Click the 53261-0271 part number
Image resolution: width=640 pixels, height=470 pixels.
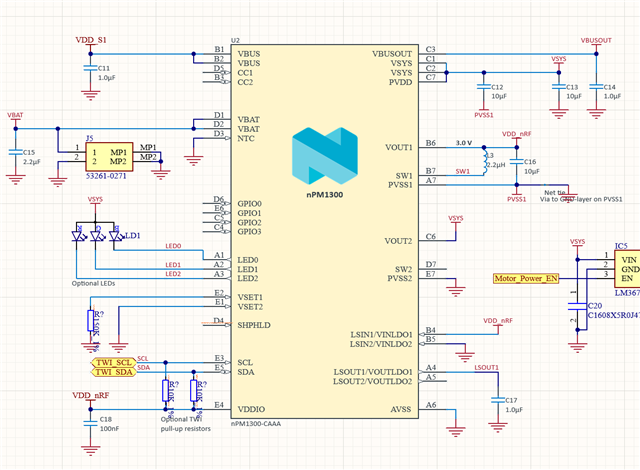pos(106,176)
